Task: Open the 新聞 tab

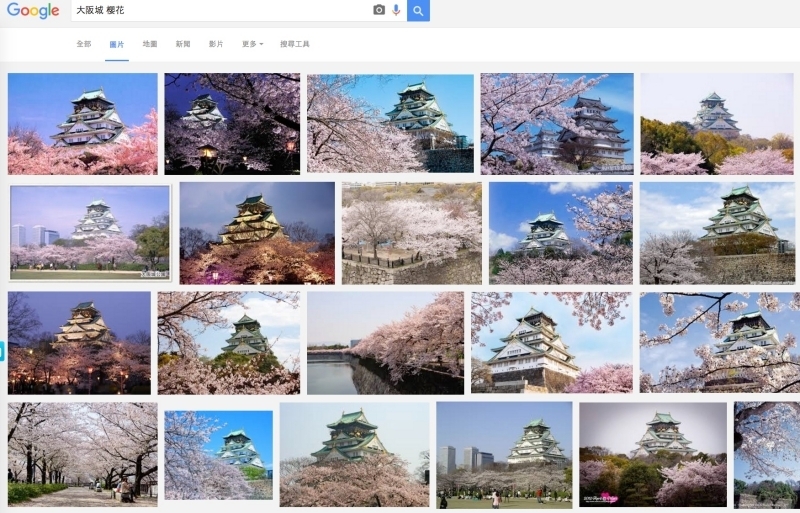Action: (183, 44)
